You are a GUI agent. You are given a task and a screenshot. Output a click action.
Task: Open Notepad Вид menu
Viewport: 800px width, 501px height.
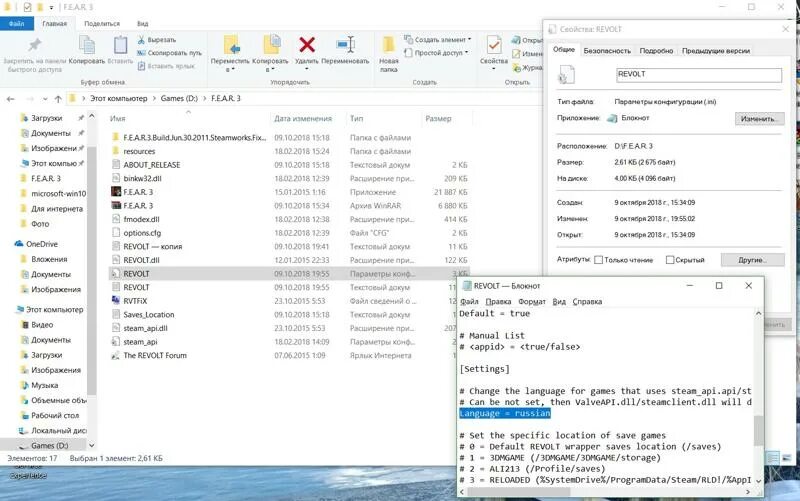(559, 302)
